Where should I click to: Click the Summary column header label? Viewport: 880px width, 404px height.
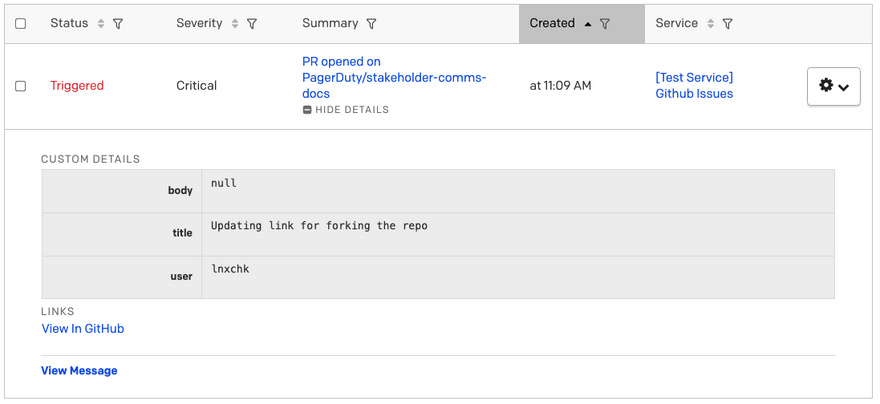point(330,23)
